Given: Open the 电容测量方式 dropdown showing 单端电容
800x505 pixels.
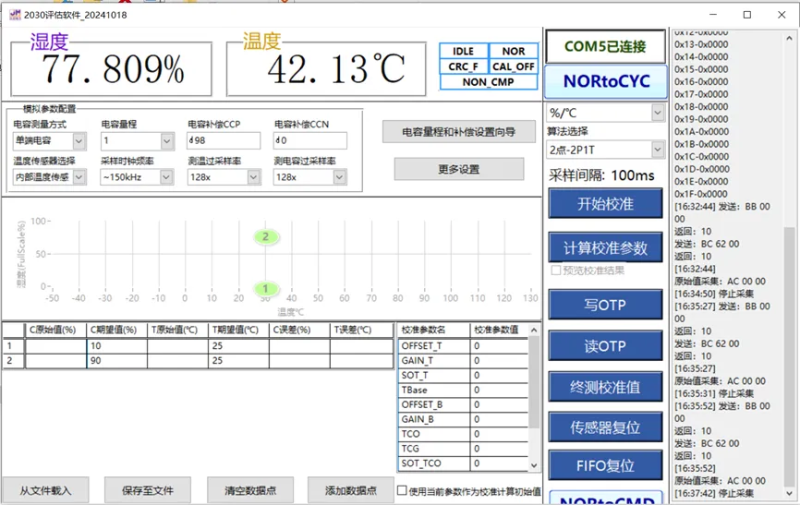Looking at the screenshot, I should 79,140.
